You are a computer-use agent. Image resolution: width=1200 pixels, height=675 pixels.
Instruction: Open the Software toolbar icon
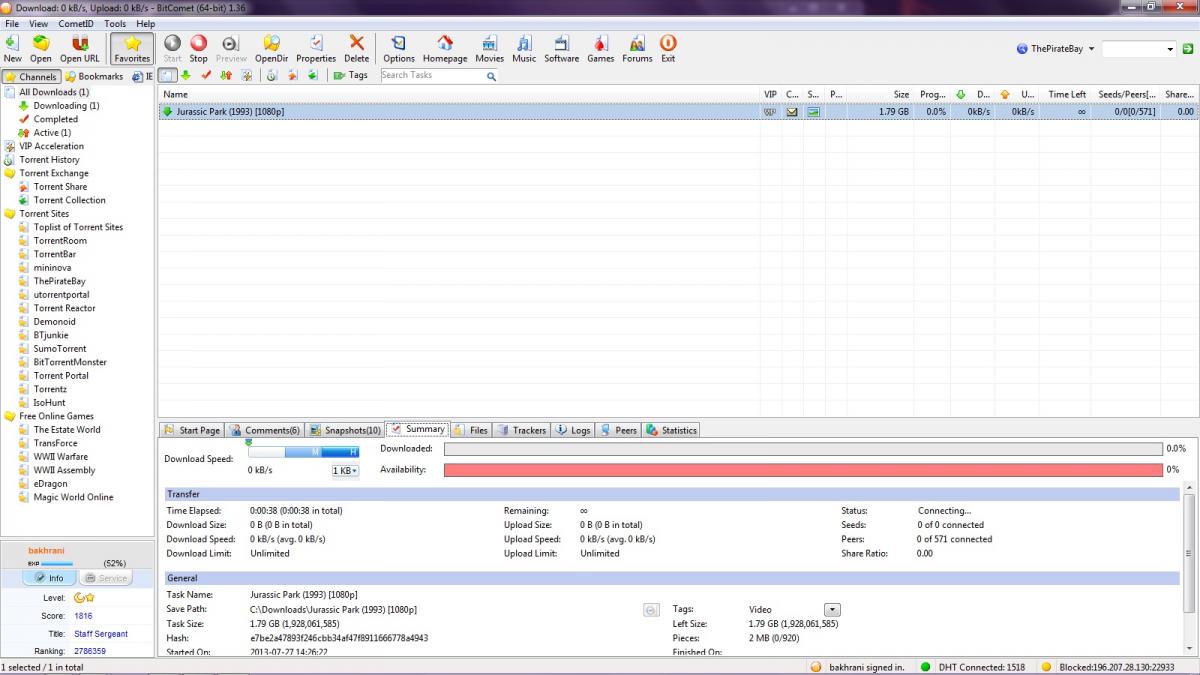[x=561, y=48]
